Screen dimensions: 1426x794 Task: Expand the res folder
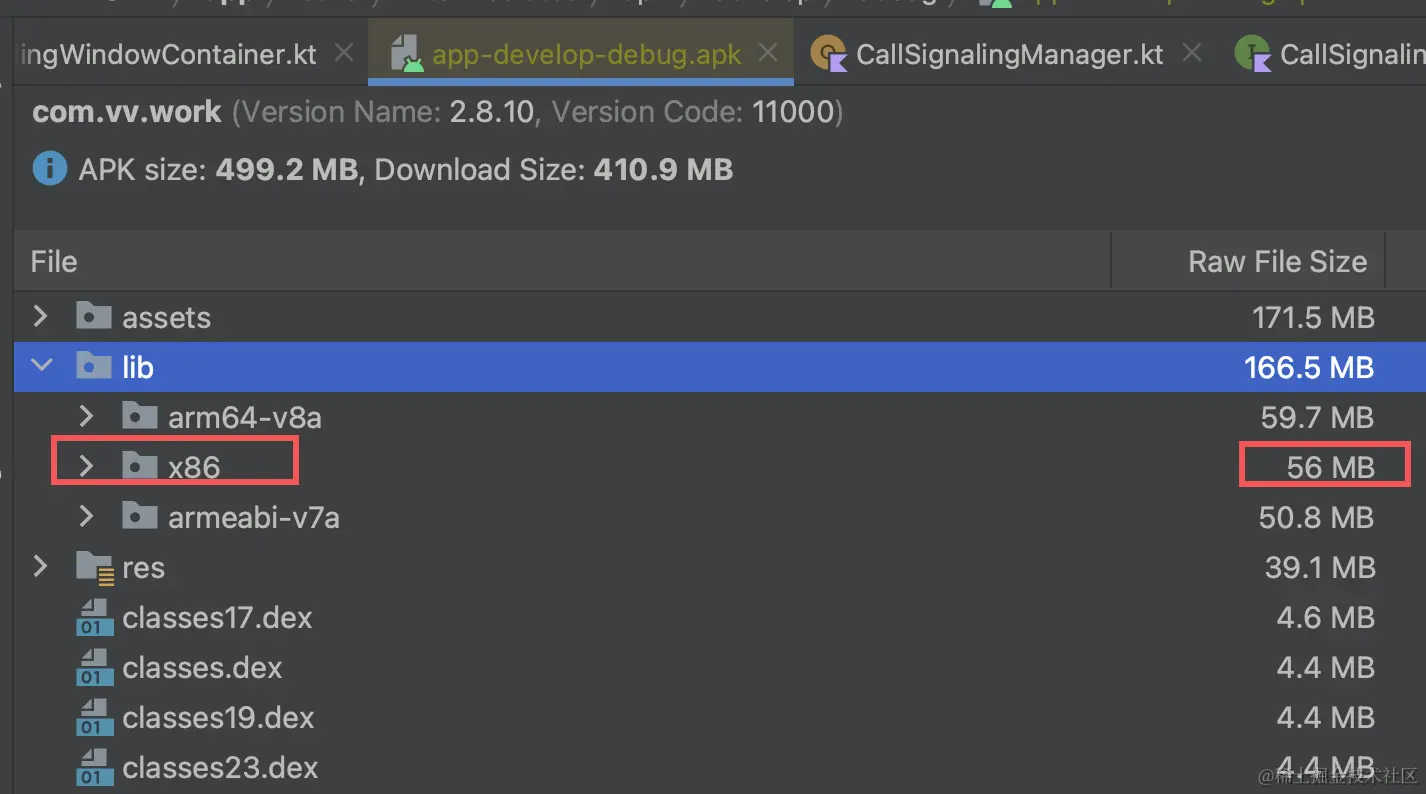pos(40,567)
